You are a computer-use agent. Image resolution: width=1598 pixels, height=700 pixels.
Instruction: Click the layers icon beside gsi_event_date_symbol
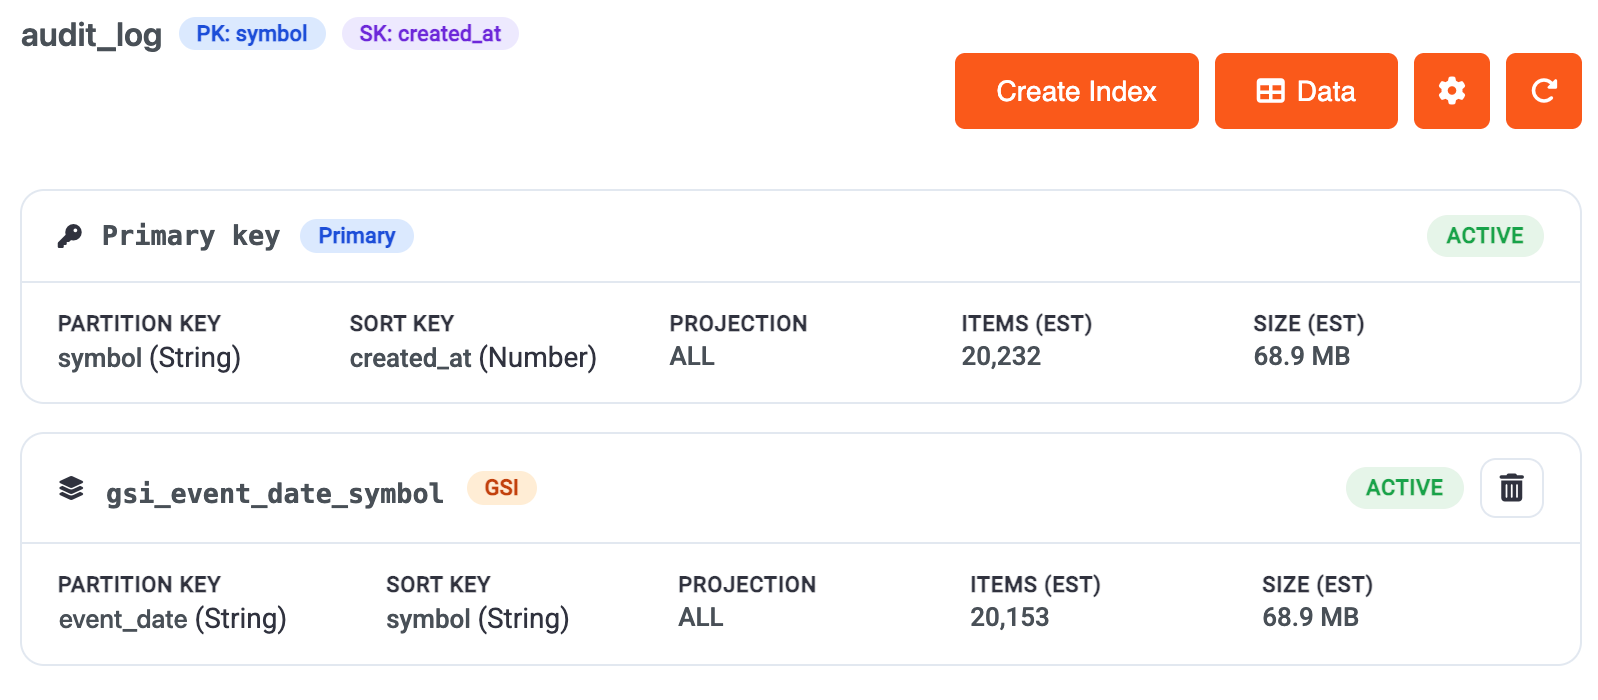pyautogui.click(x=71, y=488)
